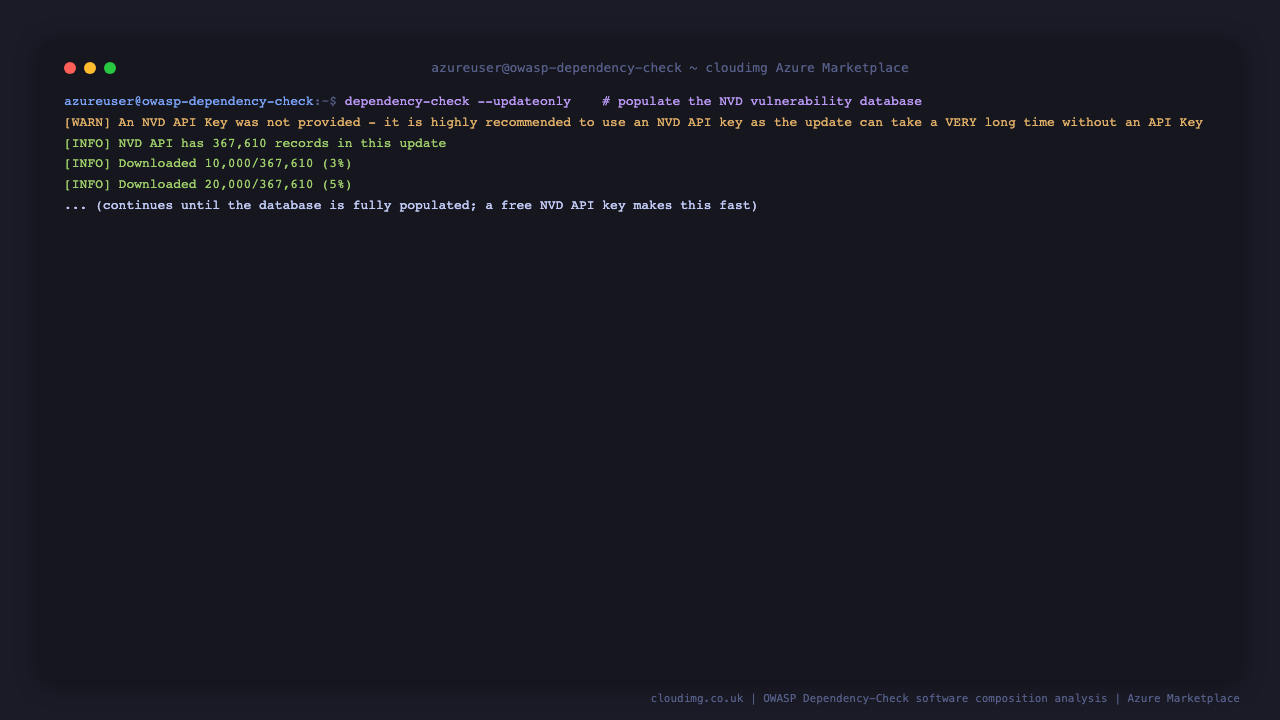
Task: Click the red close window dot
Action: (x=70, y=68)
